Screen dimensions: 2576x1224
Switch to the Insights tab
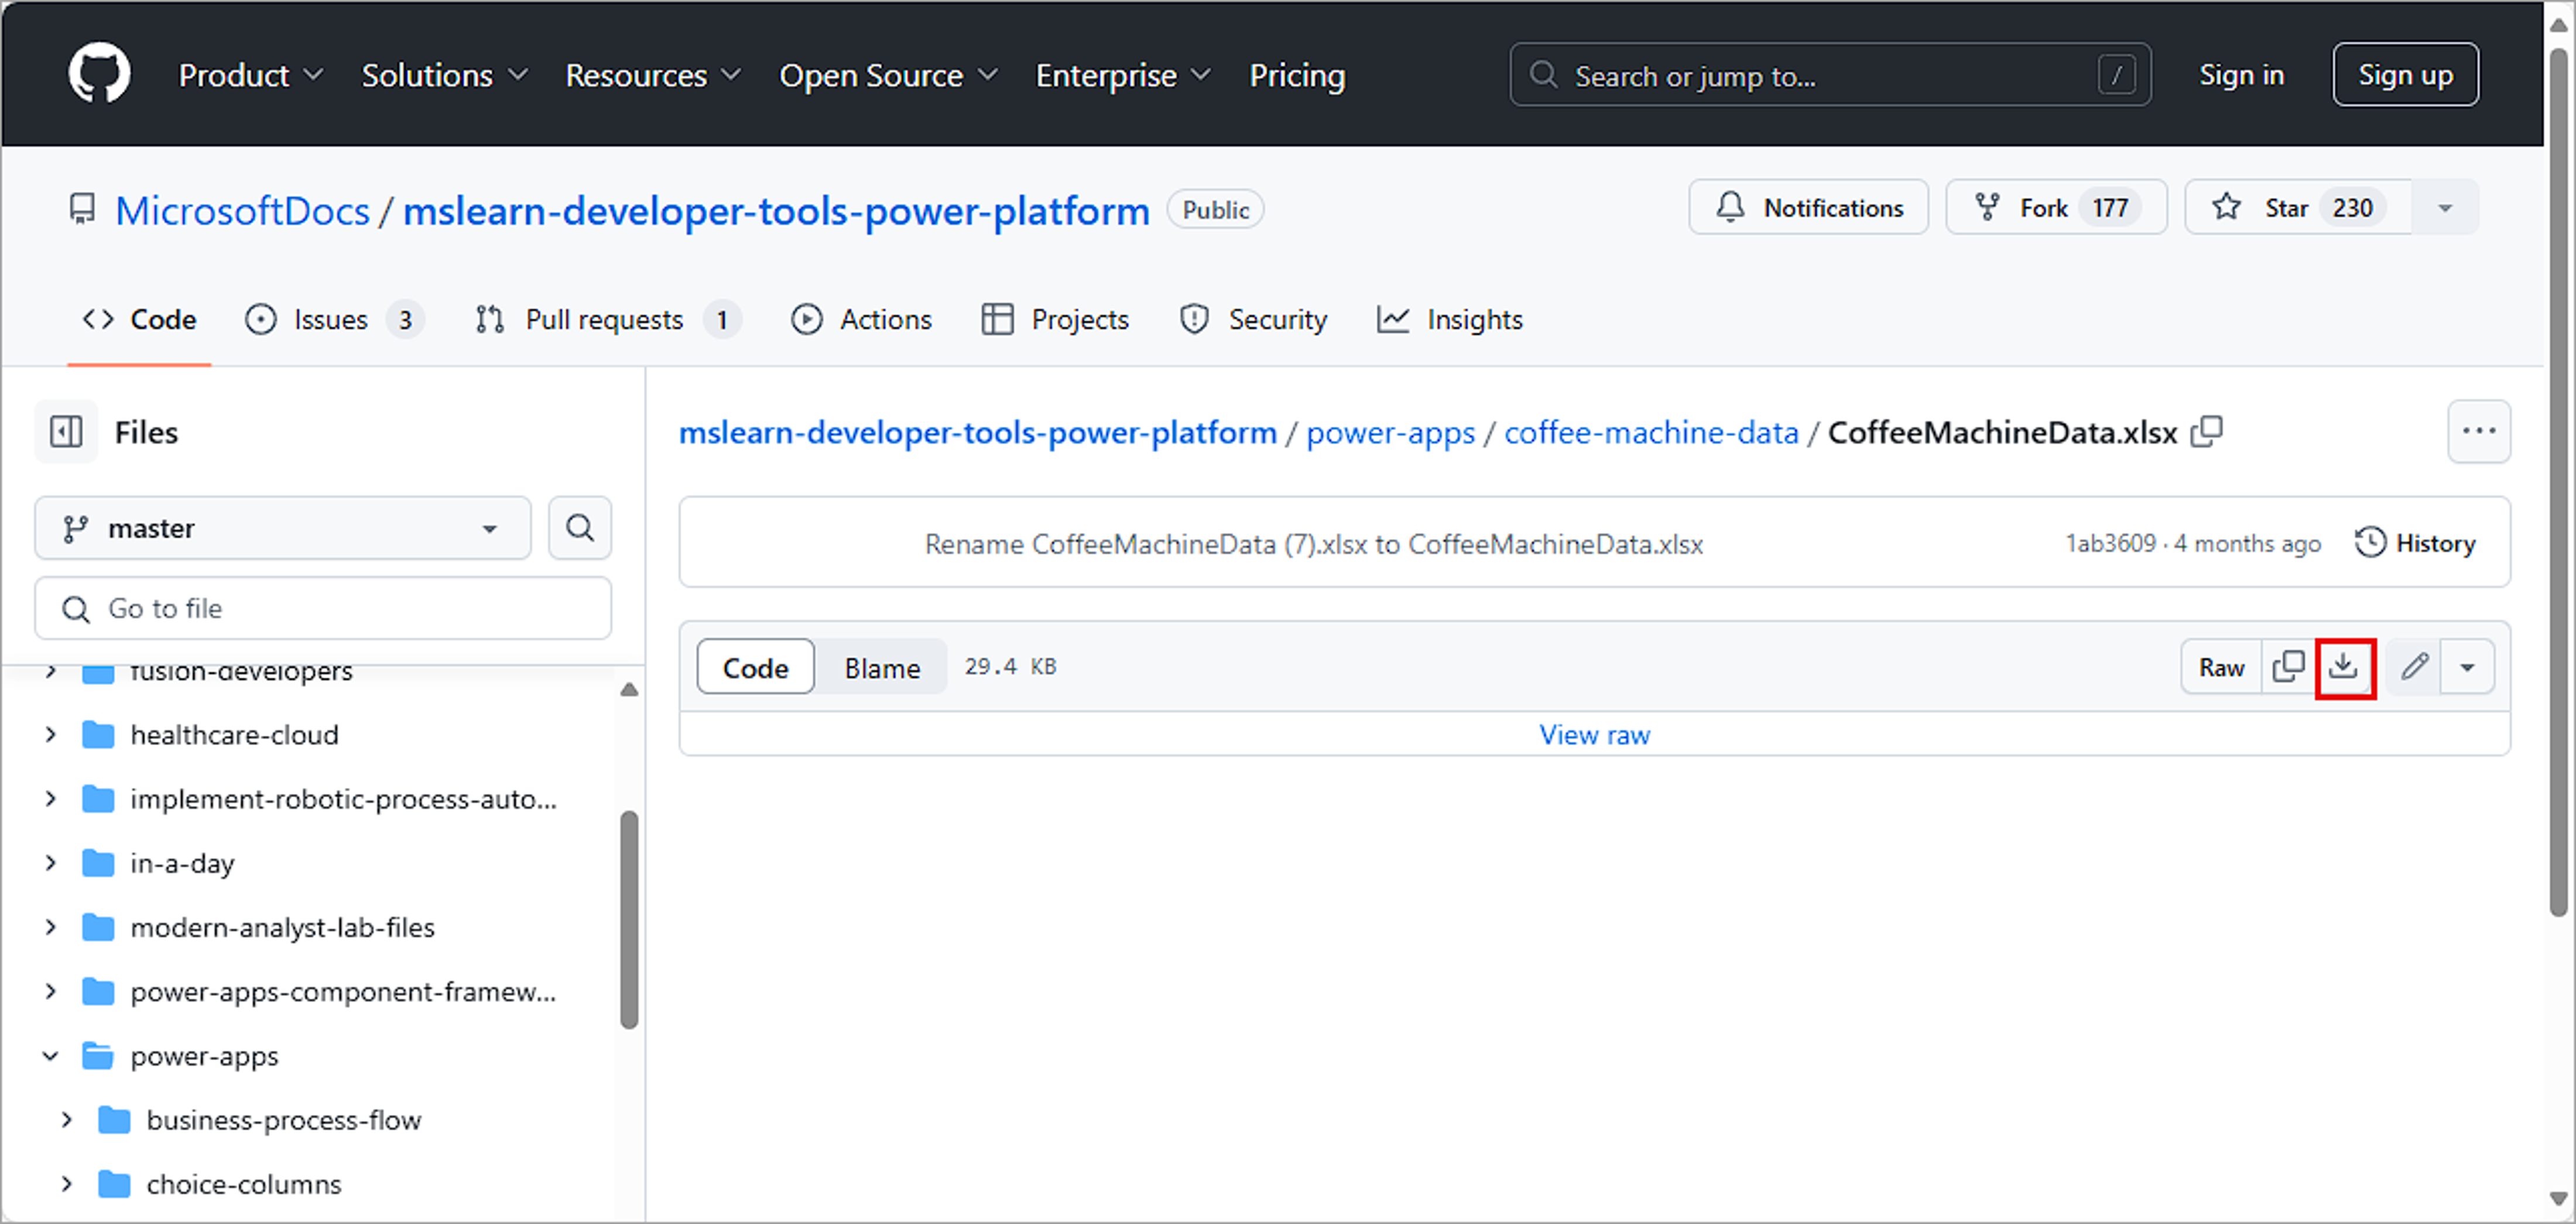1450,319
